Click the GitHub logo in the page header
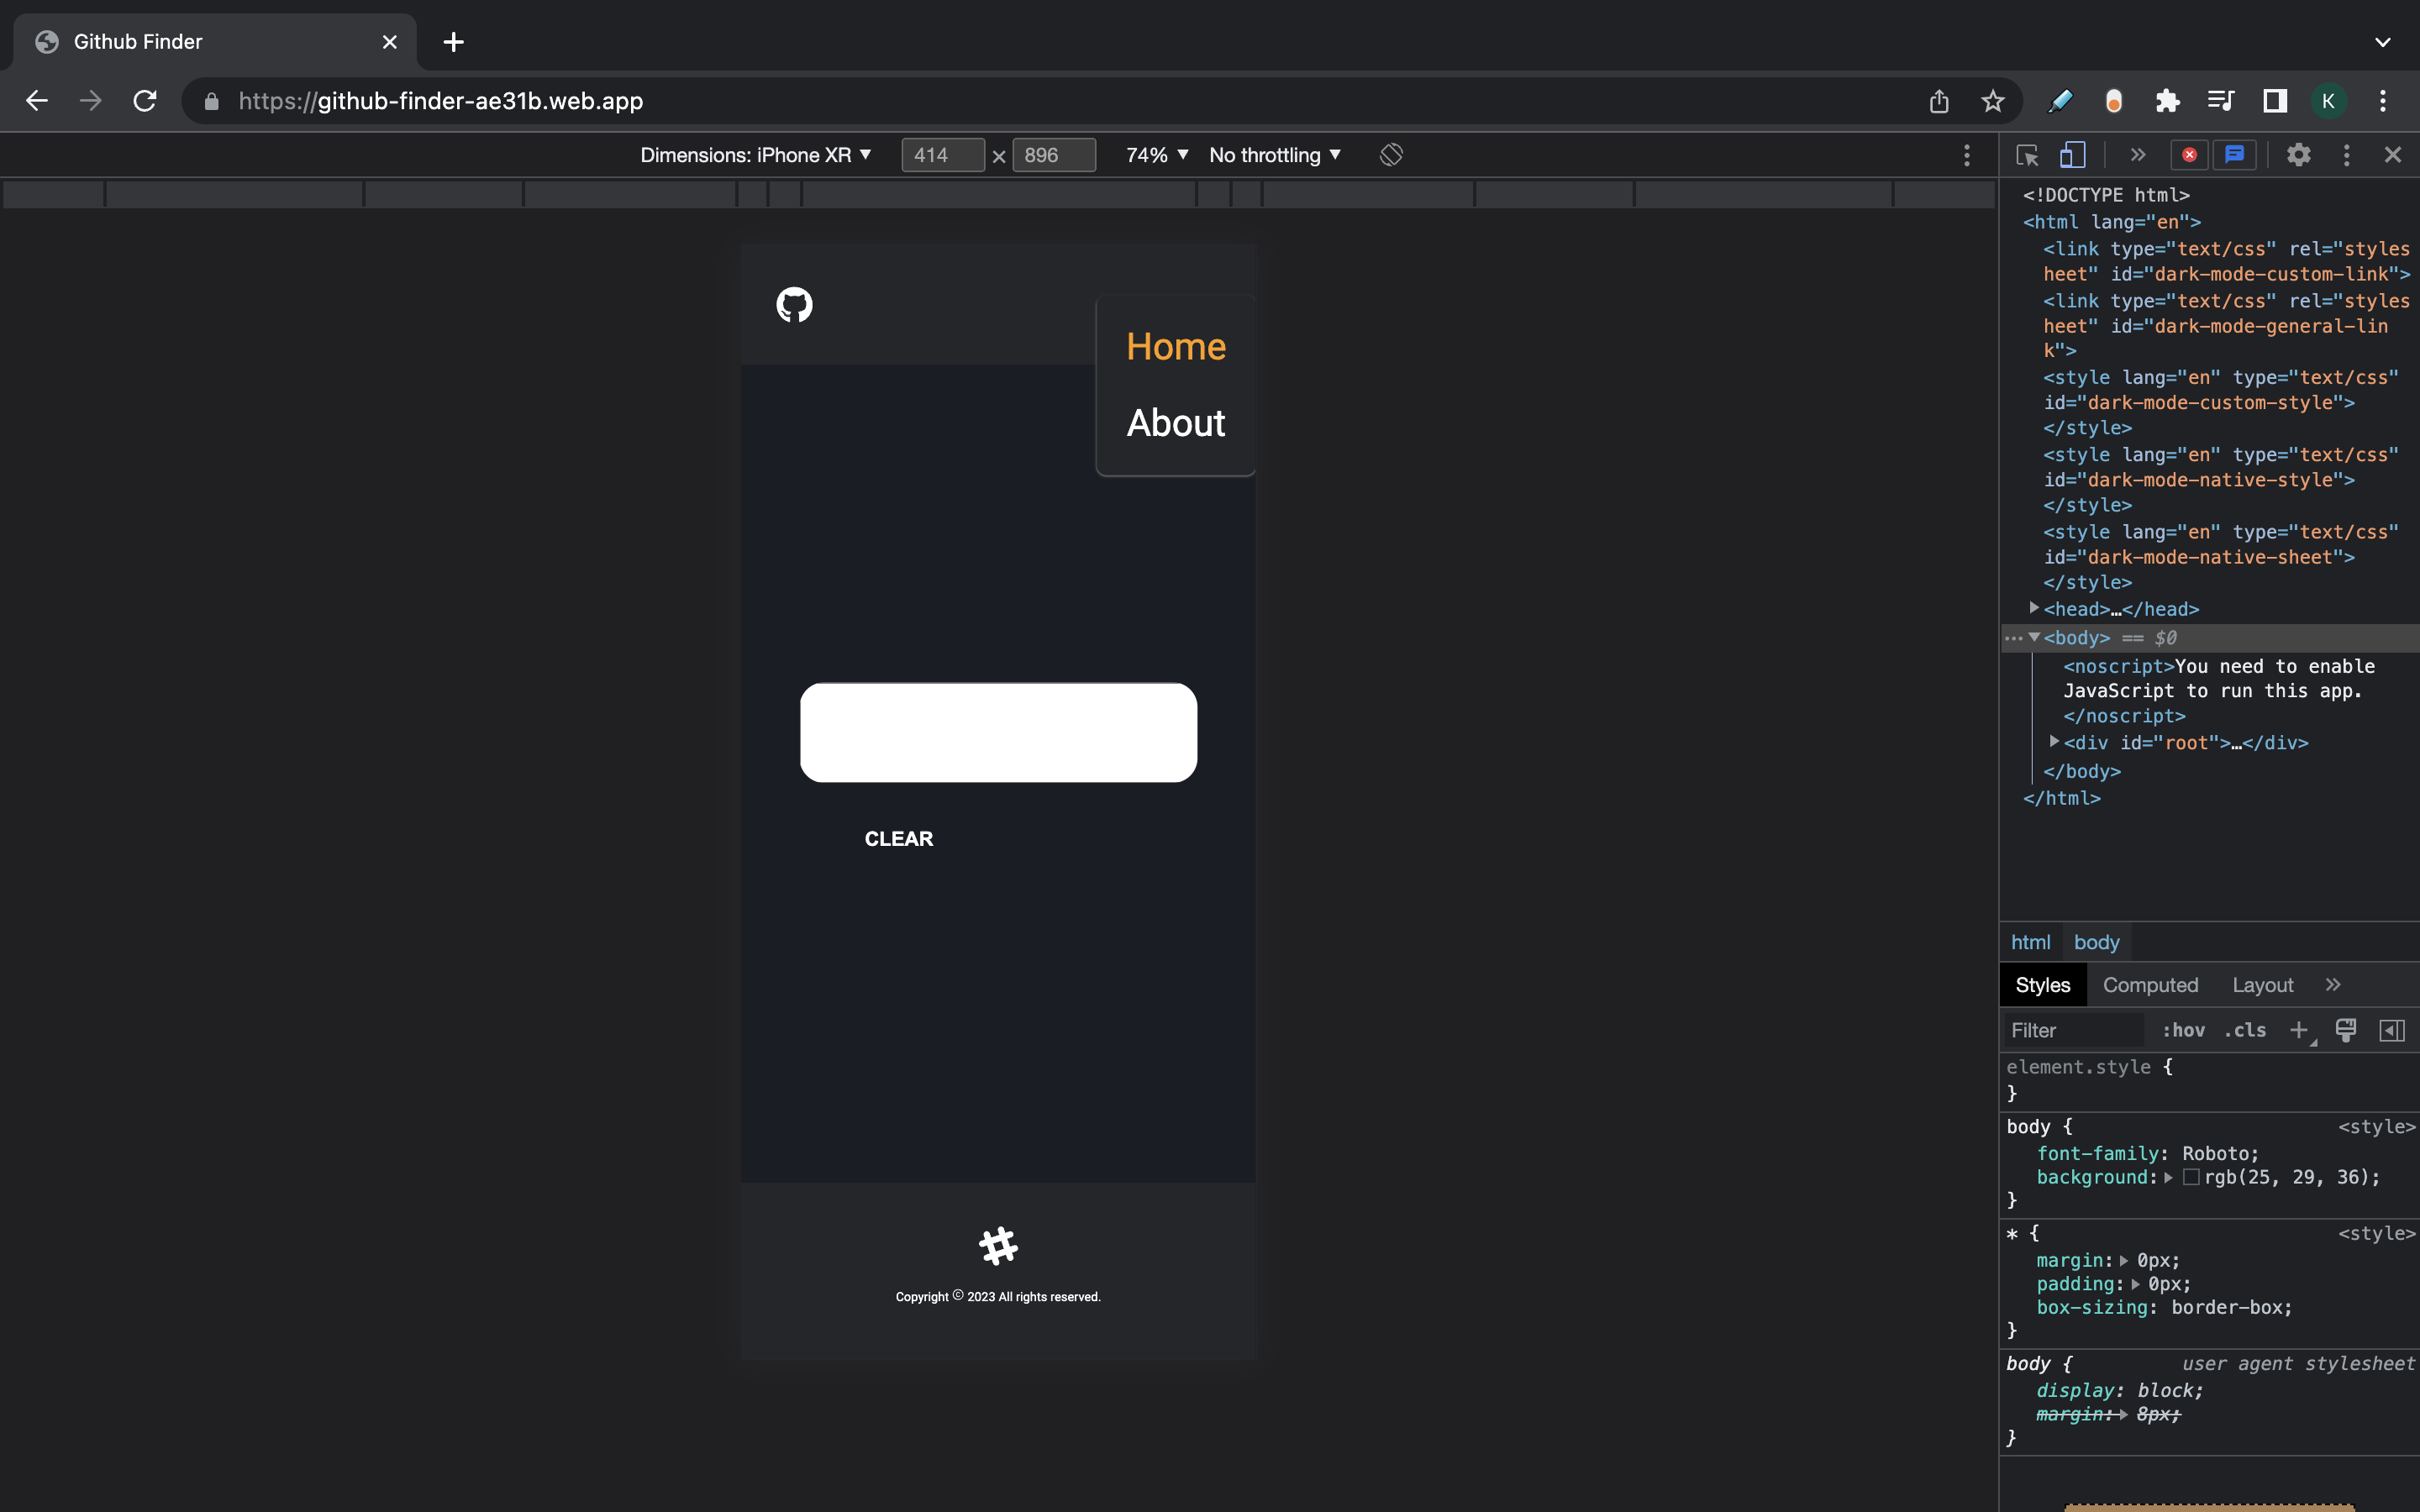The image size is (2420, 1512). click(x=794, y=304)
